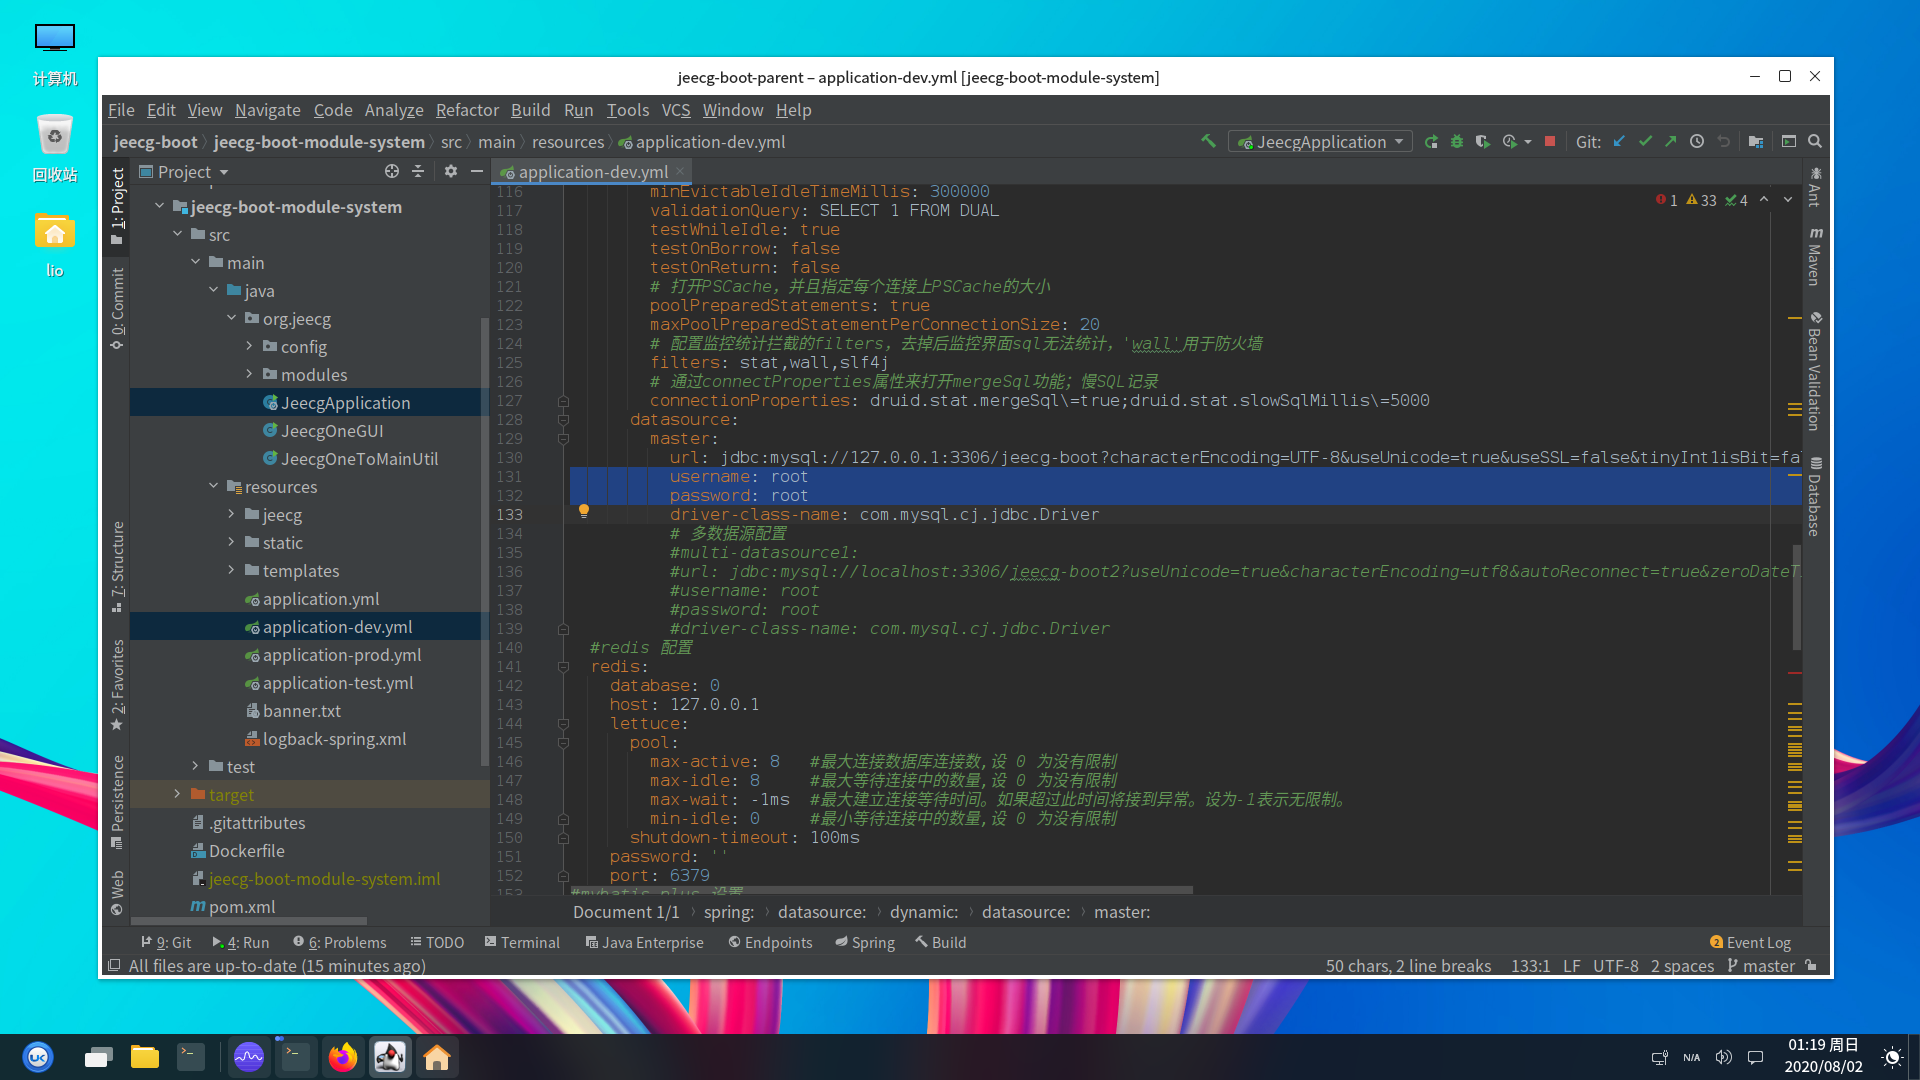Commit changes with the Git checkmark icon

tap(1645, 142)
